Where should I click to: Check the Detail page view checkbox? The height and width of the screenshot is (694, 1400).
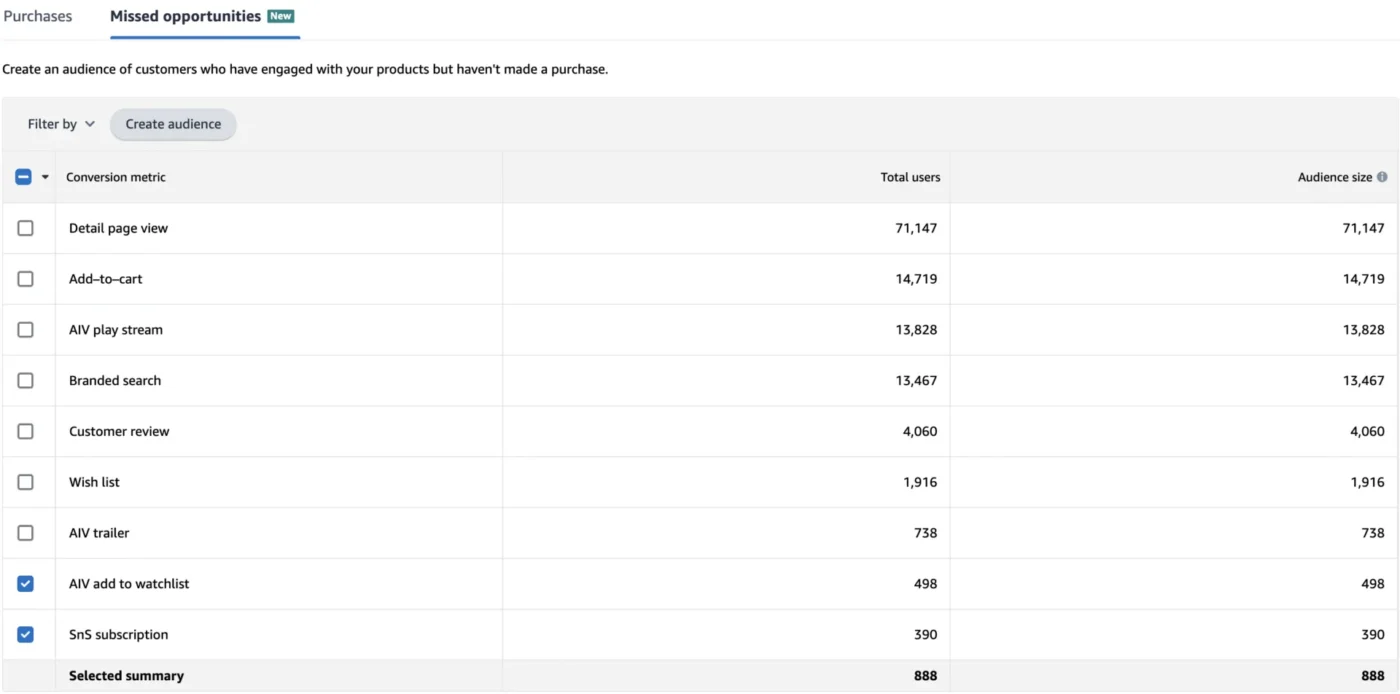[27, 227]
